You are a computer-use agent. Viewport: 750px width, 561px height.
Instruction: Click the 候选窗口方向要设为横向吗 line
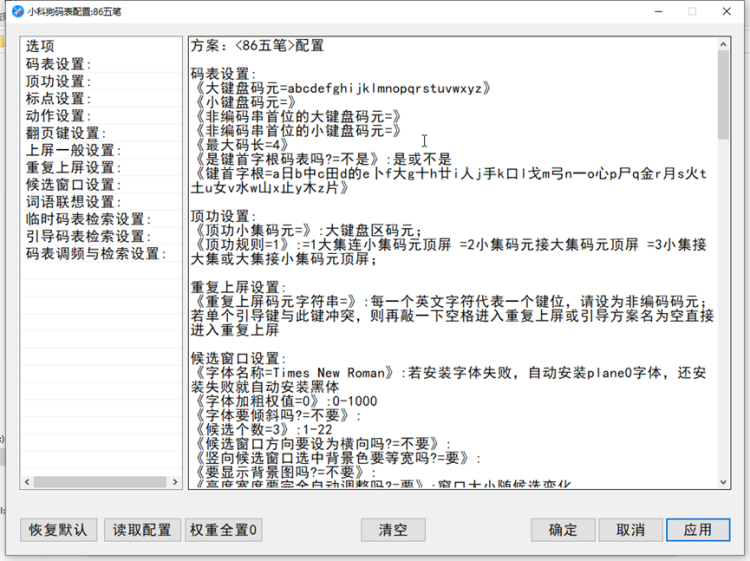click(x=322, y=444)
